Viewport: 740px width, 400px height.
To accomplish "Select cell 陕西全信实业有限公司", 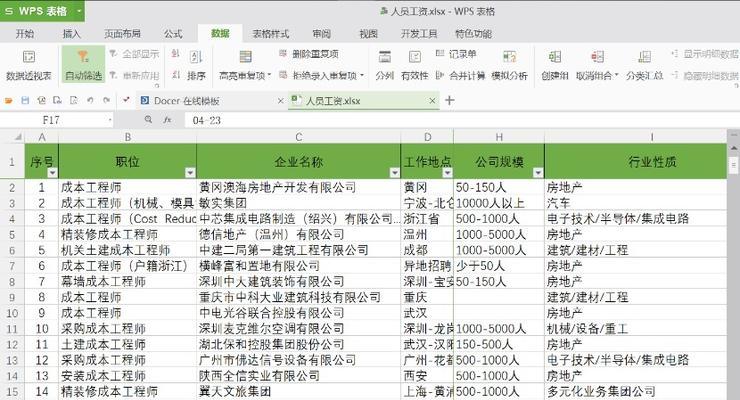I will pyautogui.click(x=298, y=376).
